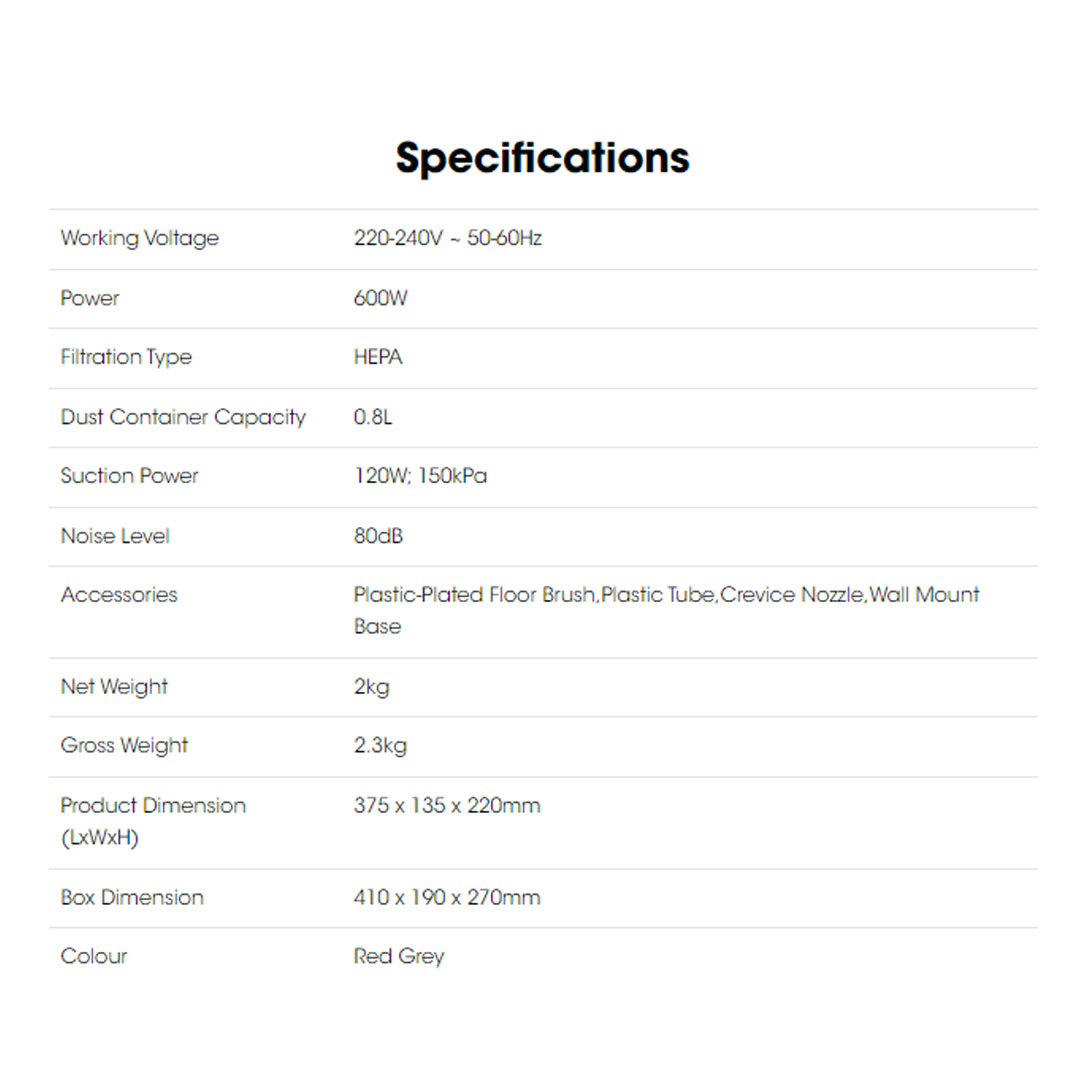Click the Dust Container Capacity label

click(183, 417)
